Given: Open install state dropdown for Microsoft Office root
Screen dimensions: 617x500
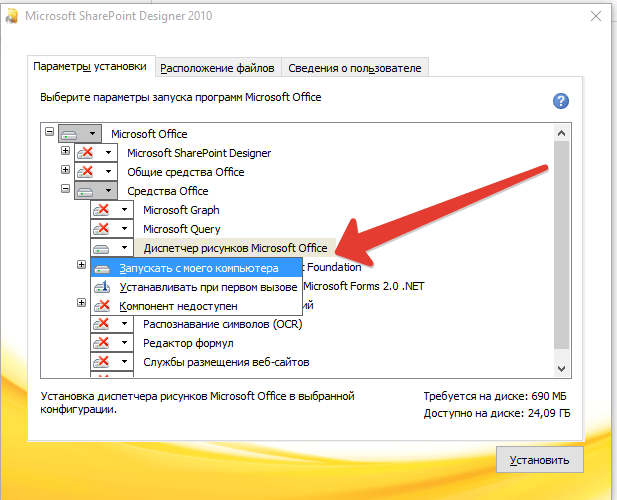Looking at the screenshot, I should [x=80, y=134].
